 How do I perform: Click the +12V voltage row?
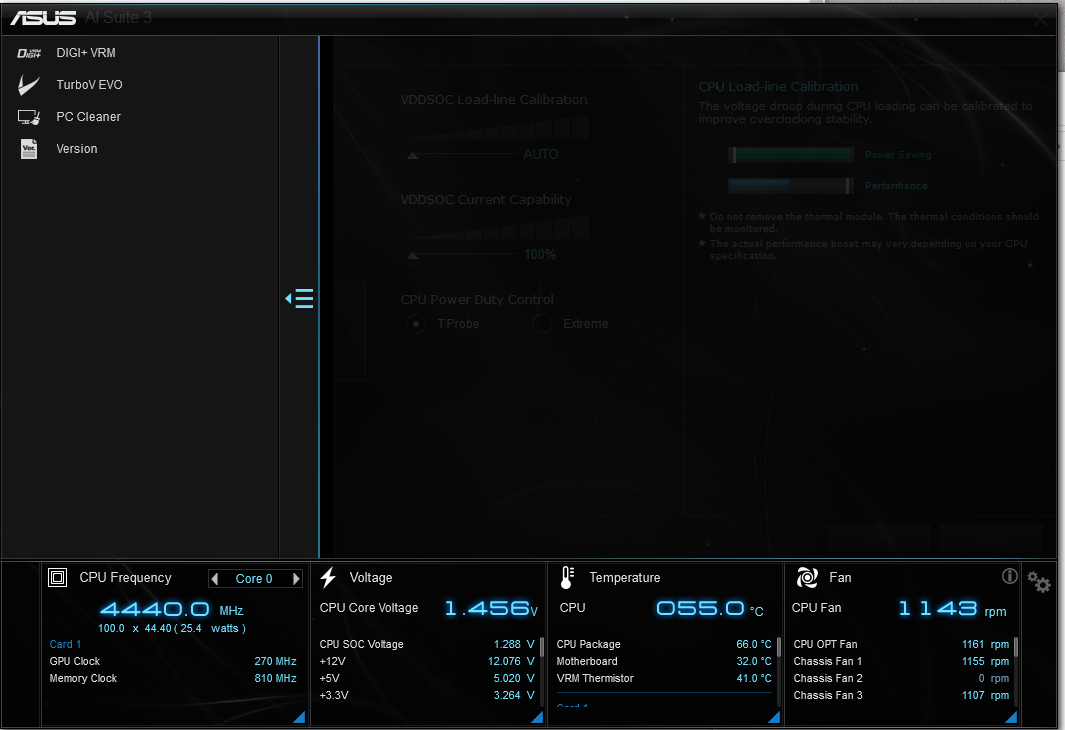tap(427, 661)
